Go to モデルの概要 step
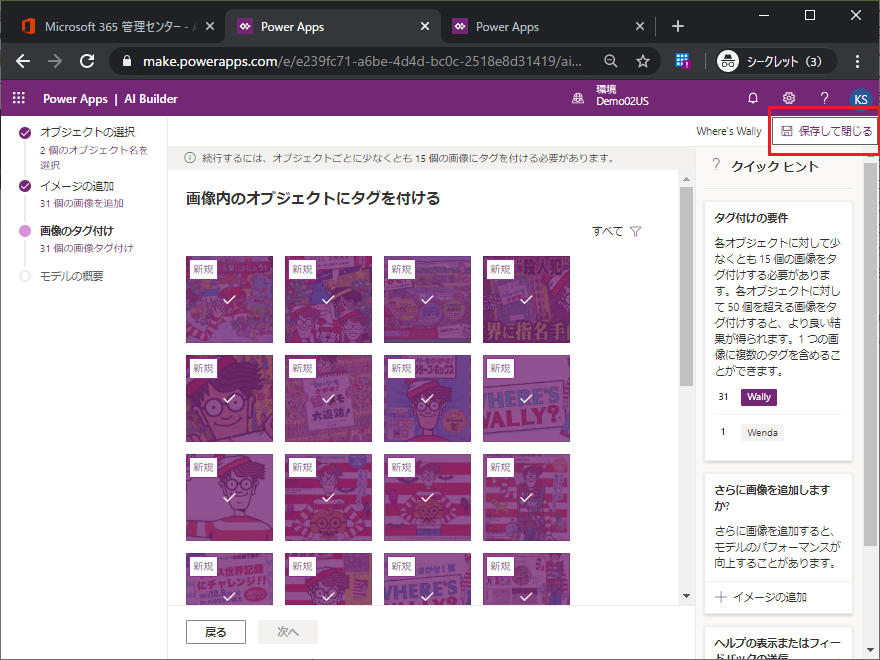 [x=71, y=276]
